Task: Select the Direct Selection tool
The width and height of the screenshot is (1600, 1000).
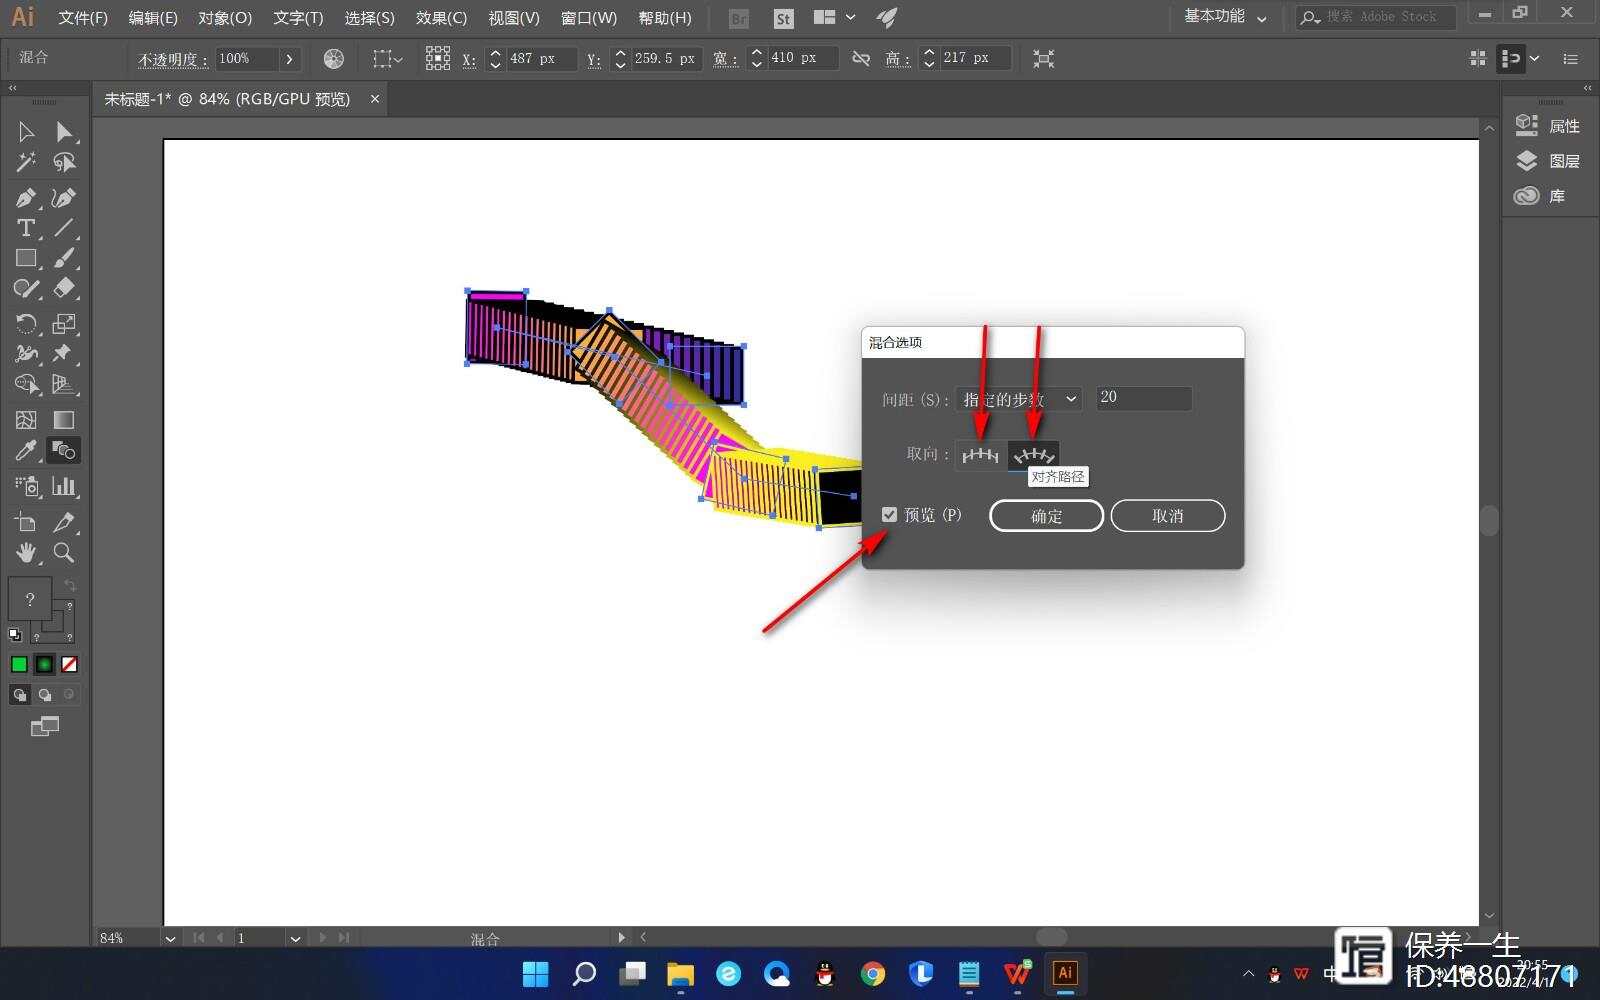Action: pyautogui.click(x=64, y=132)
